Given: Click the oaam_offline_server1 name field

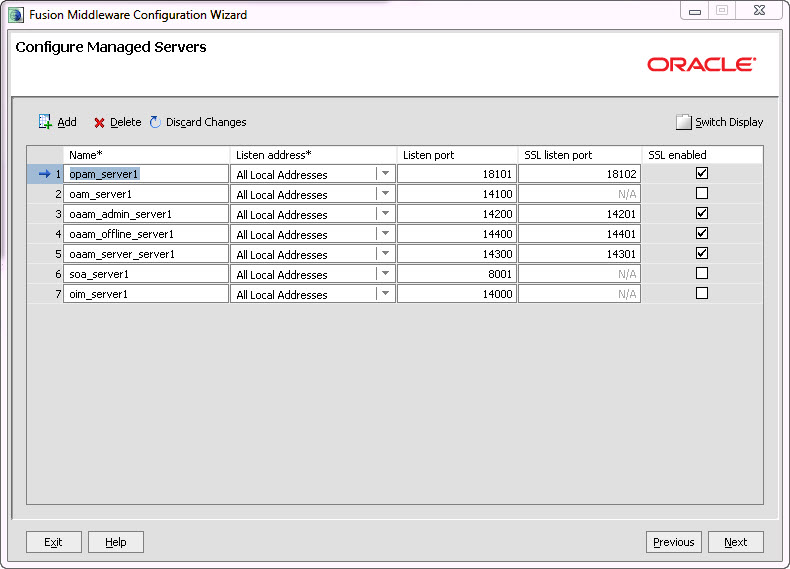Looking at the screenshot, I should [146, 234].
